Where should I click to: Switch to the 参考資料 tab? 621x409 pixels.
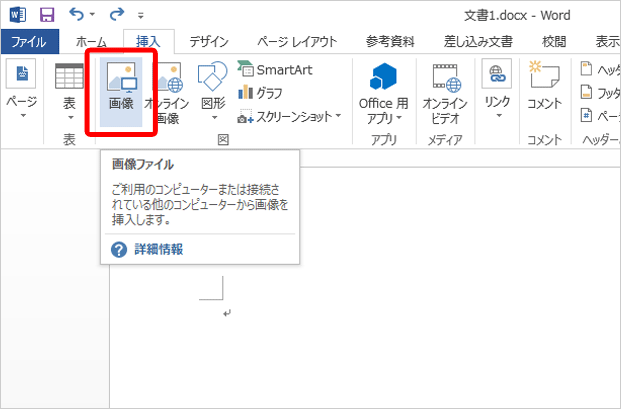point(390,42)
